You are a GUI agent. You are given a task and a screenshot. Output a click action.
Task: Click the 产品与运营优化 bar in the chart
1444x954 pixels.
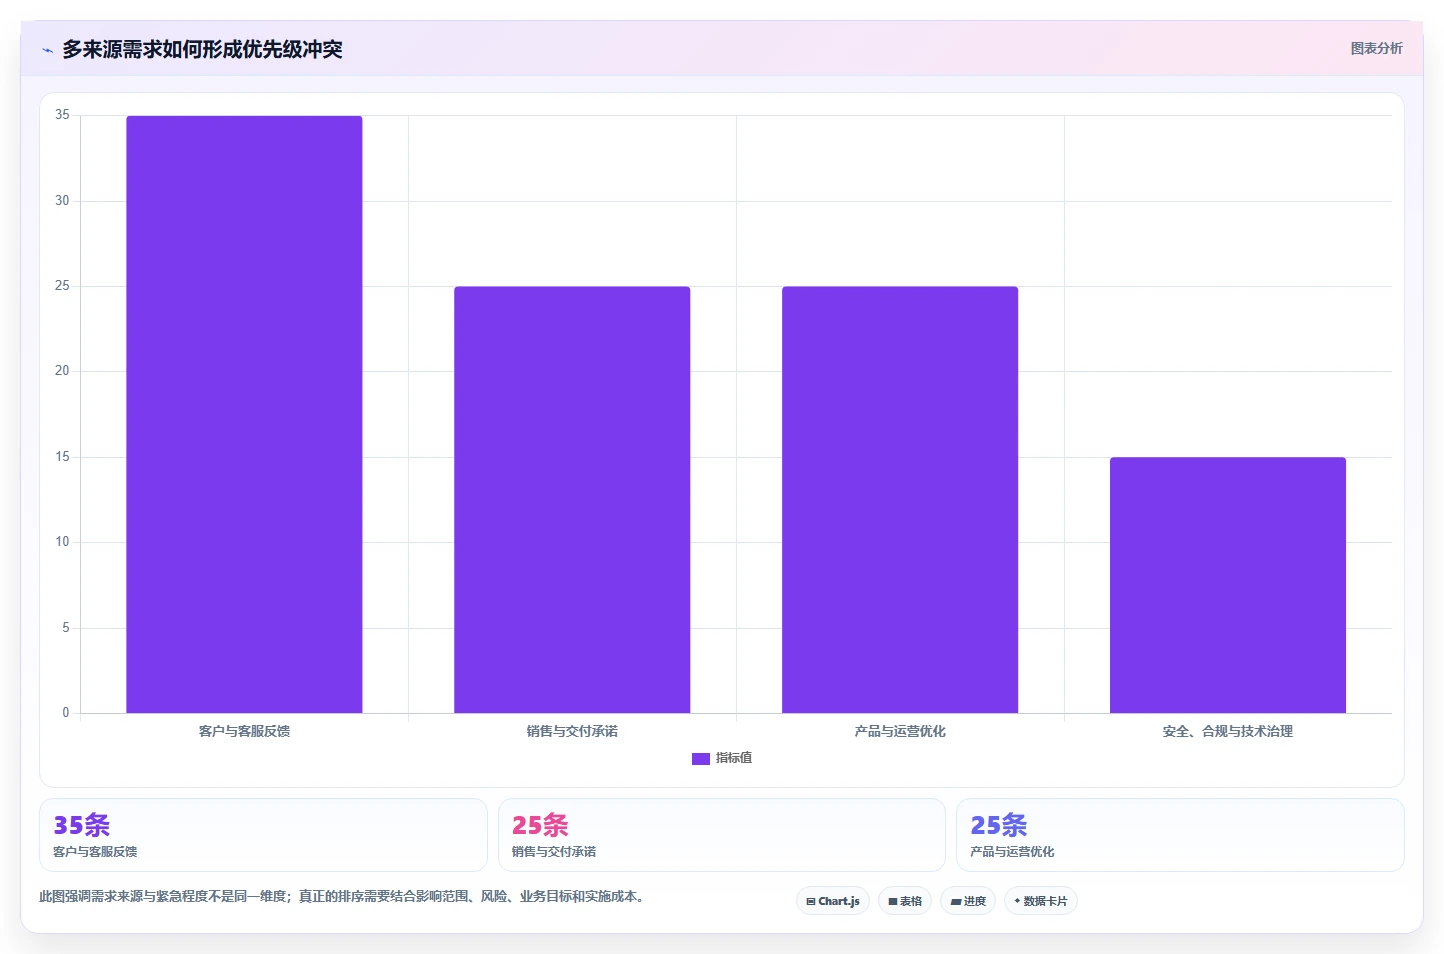click(x=900, y=500)
